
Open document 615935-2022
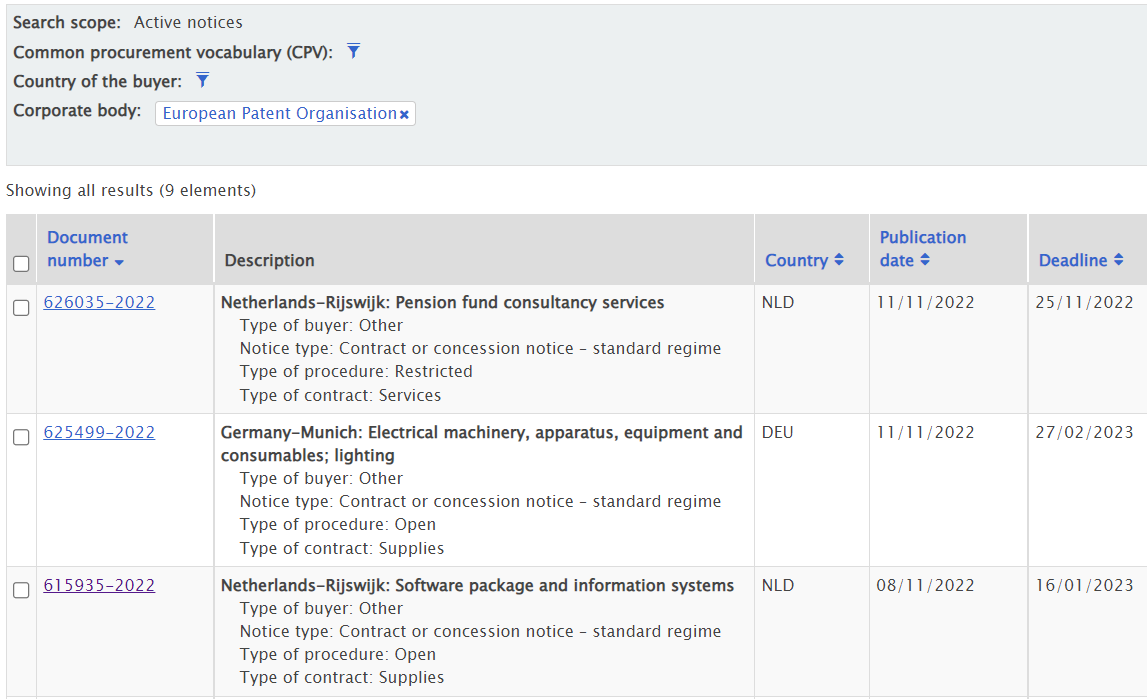(99, 584)
